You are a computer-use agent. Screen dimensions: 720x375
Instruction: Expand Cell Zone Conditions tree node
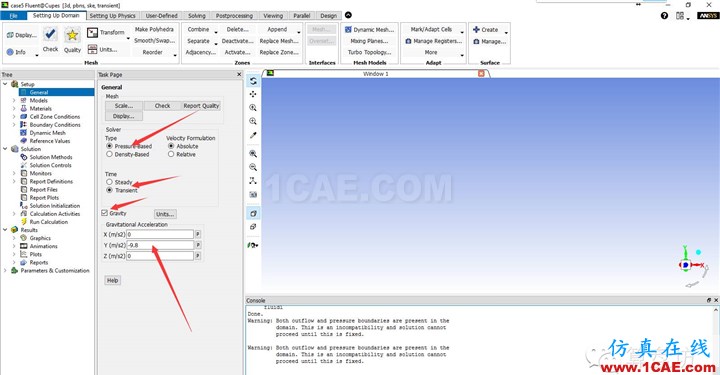(14, 117)
